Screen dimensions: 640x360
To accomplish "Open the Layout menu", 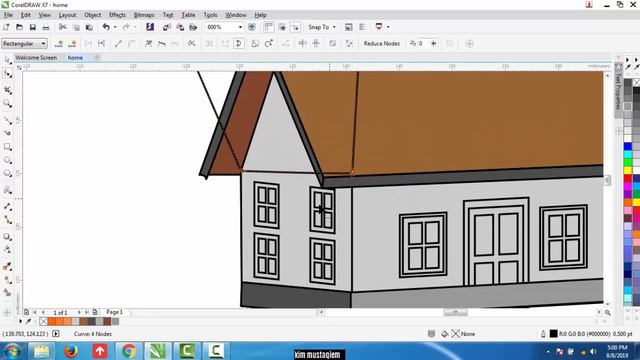I will click(x=67, y=15).
